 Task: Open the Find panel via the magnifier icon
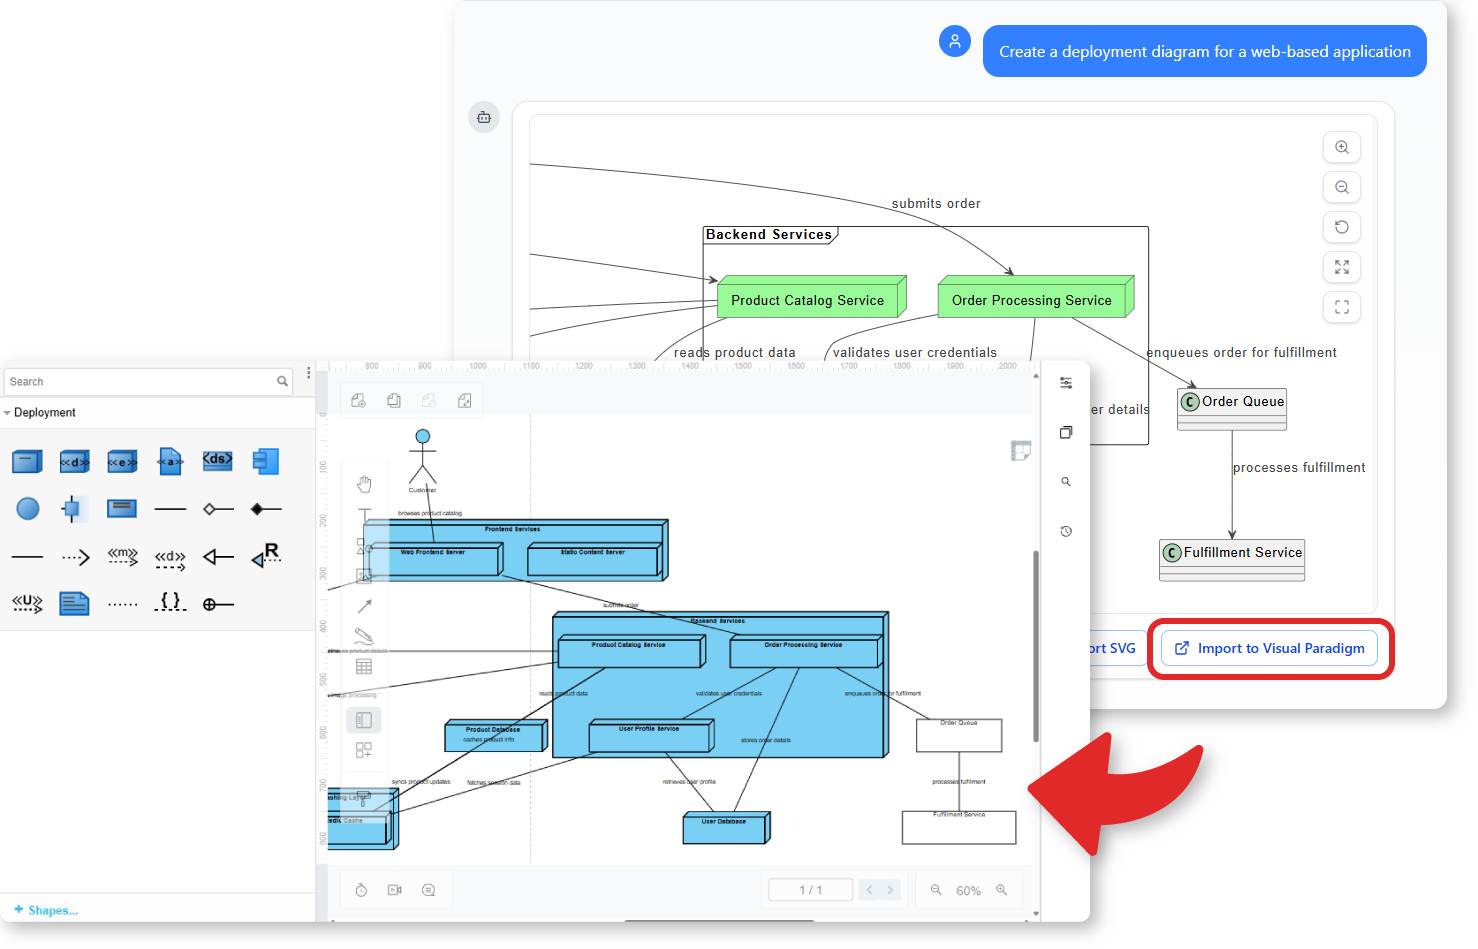(1066, 481)
